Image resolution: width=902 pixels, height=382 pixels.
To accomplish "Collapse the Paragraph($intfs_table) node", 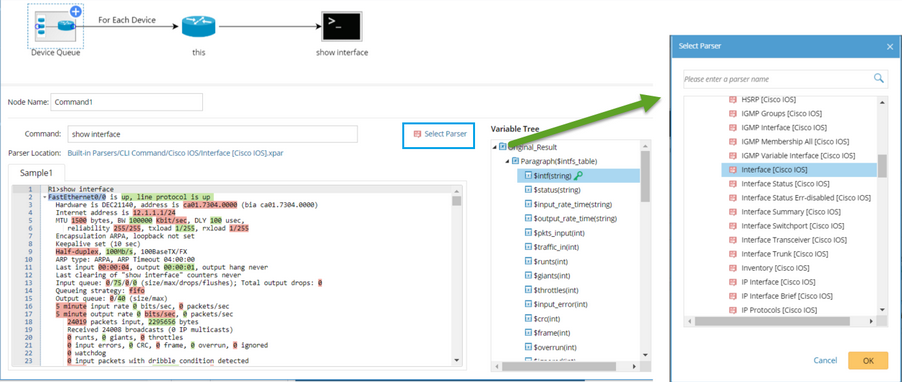I will pyautogui.click(x=507, y=161).
